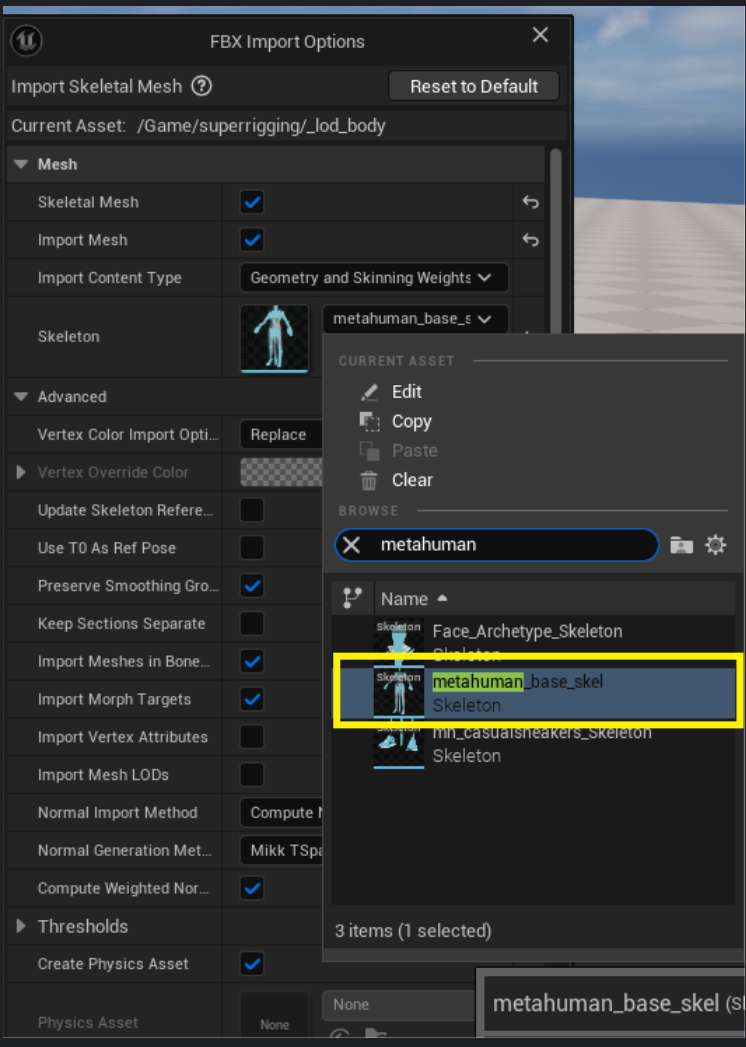The image size is (746, 1047).
Task: Open the Skeleton asset dropdown
Action: 415,319
